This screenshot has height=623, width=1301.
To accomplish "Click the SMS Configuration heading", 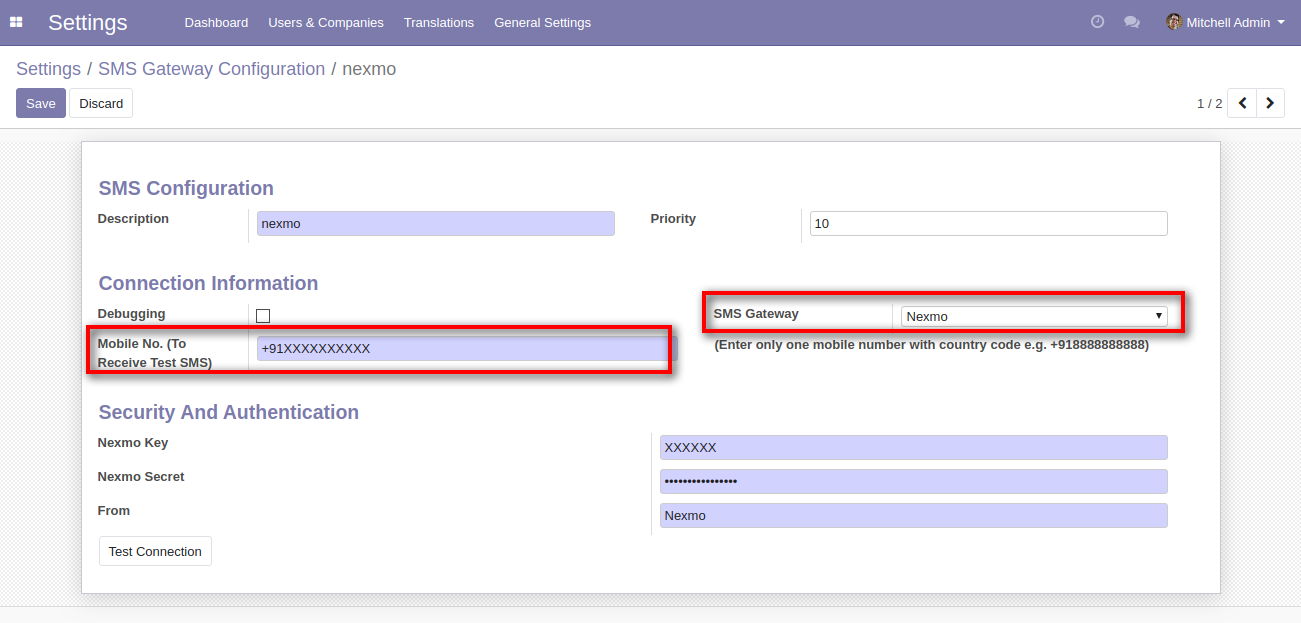I will coord(186,188).
